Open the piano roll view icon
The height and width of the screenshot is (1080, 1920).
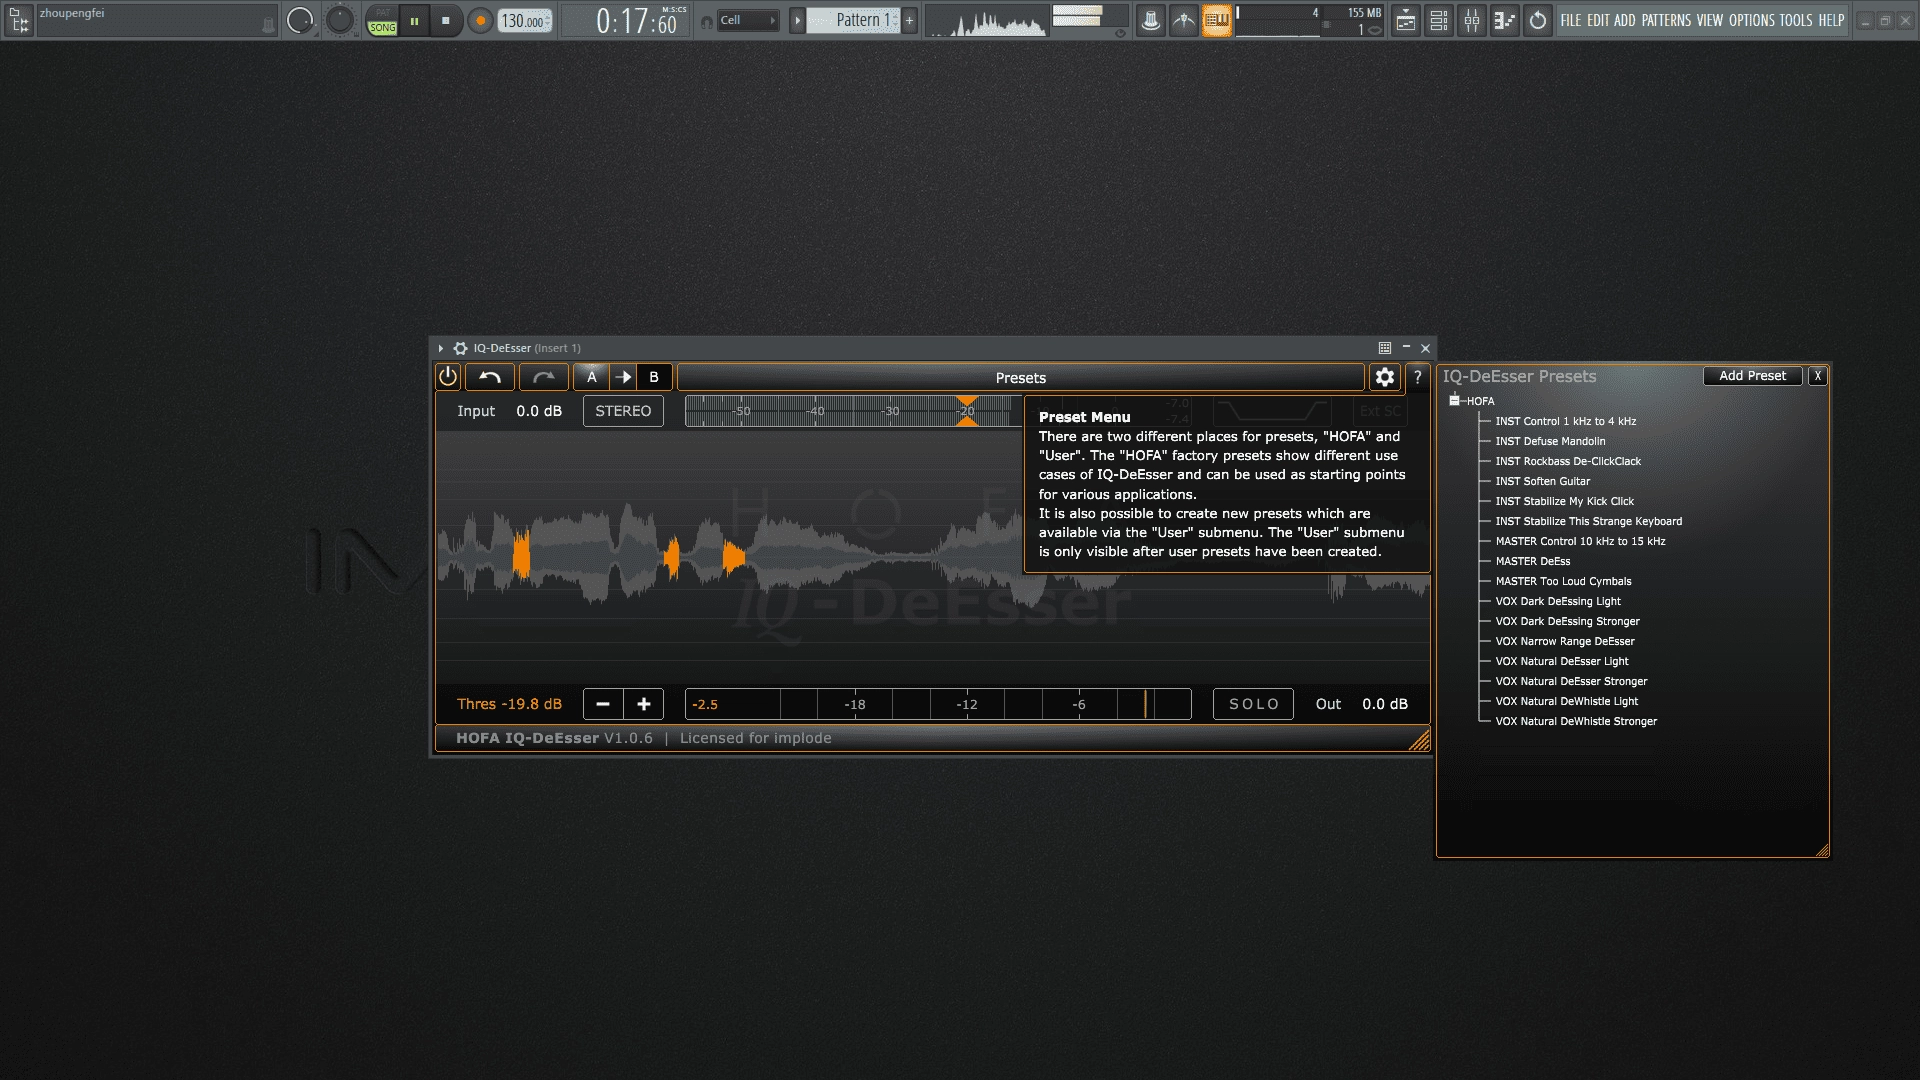point(1504,20)
